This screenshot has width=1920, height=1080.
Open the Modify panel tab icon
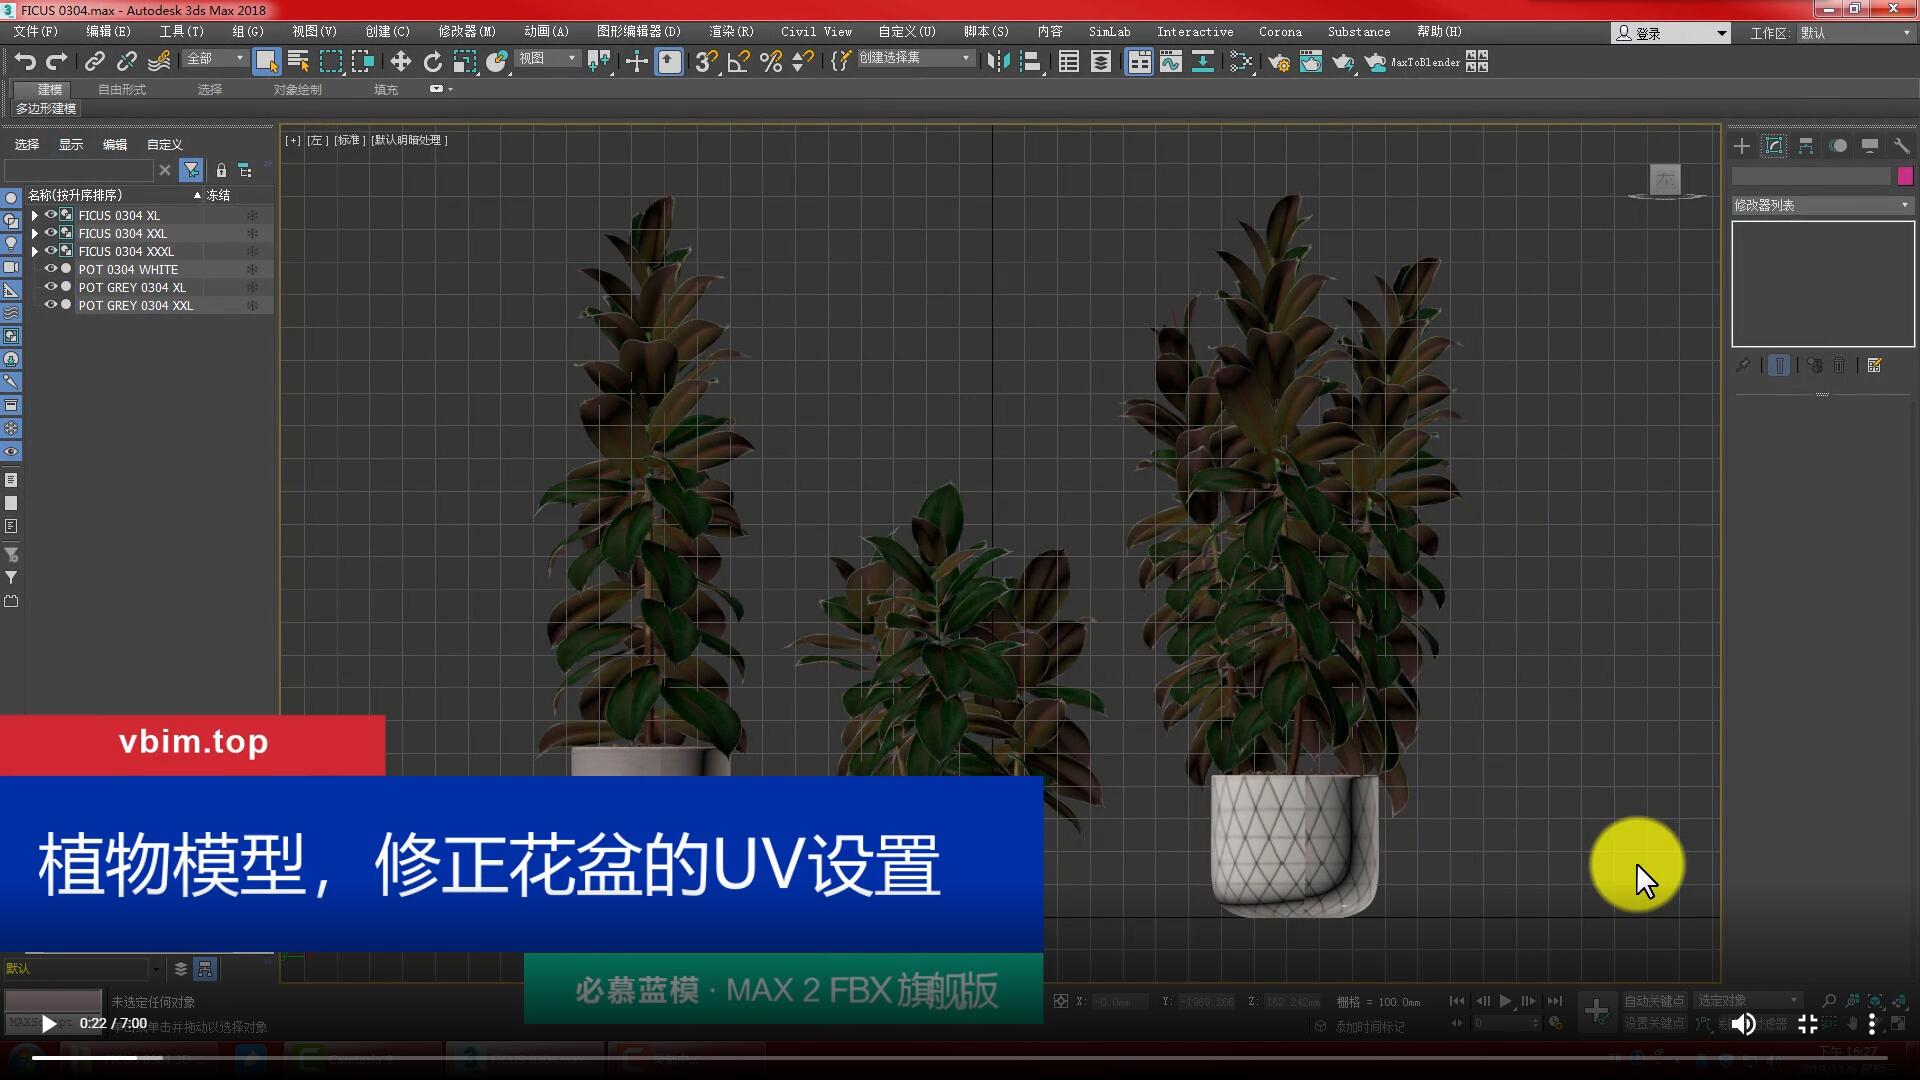tap(1773, 146)
